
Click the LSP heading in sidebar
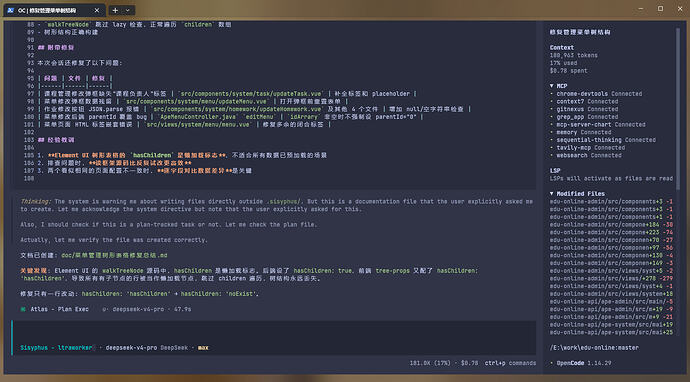pos(555,171)
